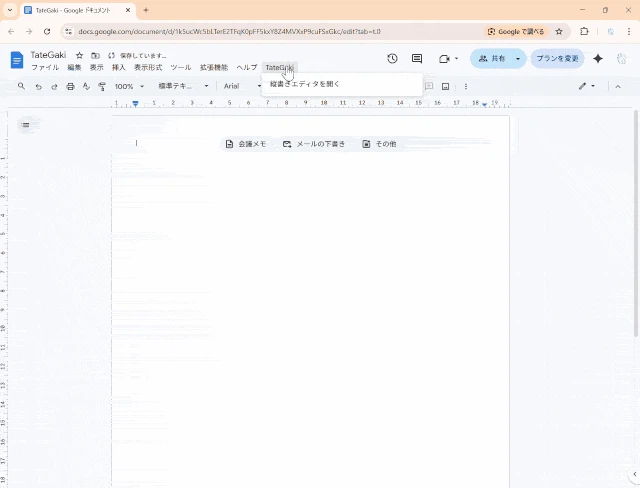640x488 pixels.
Task: Open the ヘルプ menu
Action: point(247,68)
